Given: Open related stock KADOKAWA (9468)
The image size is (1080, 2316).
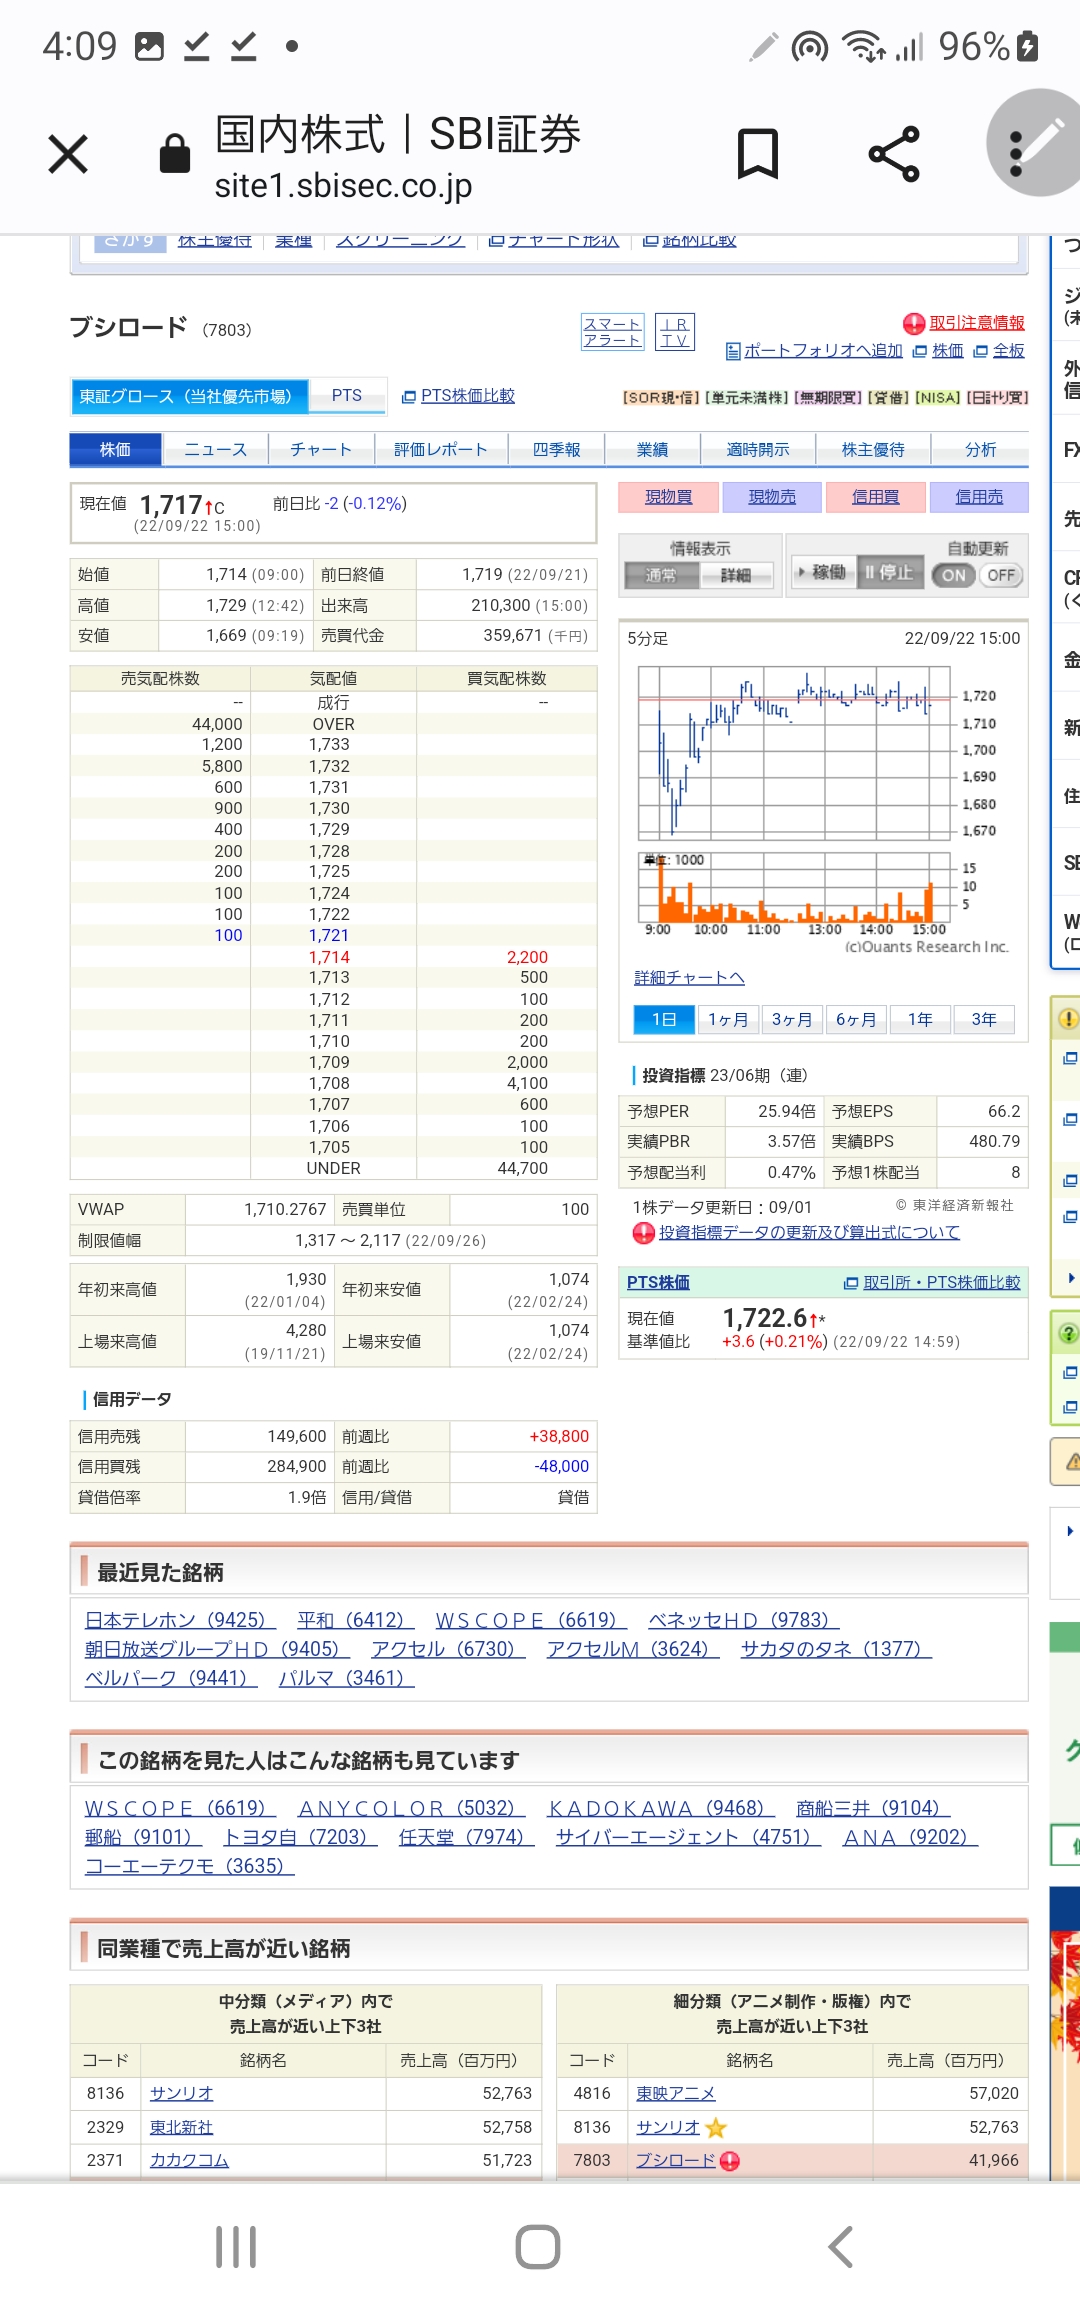Looking at the screenshot, I should (662, 1808).
